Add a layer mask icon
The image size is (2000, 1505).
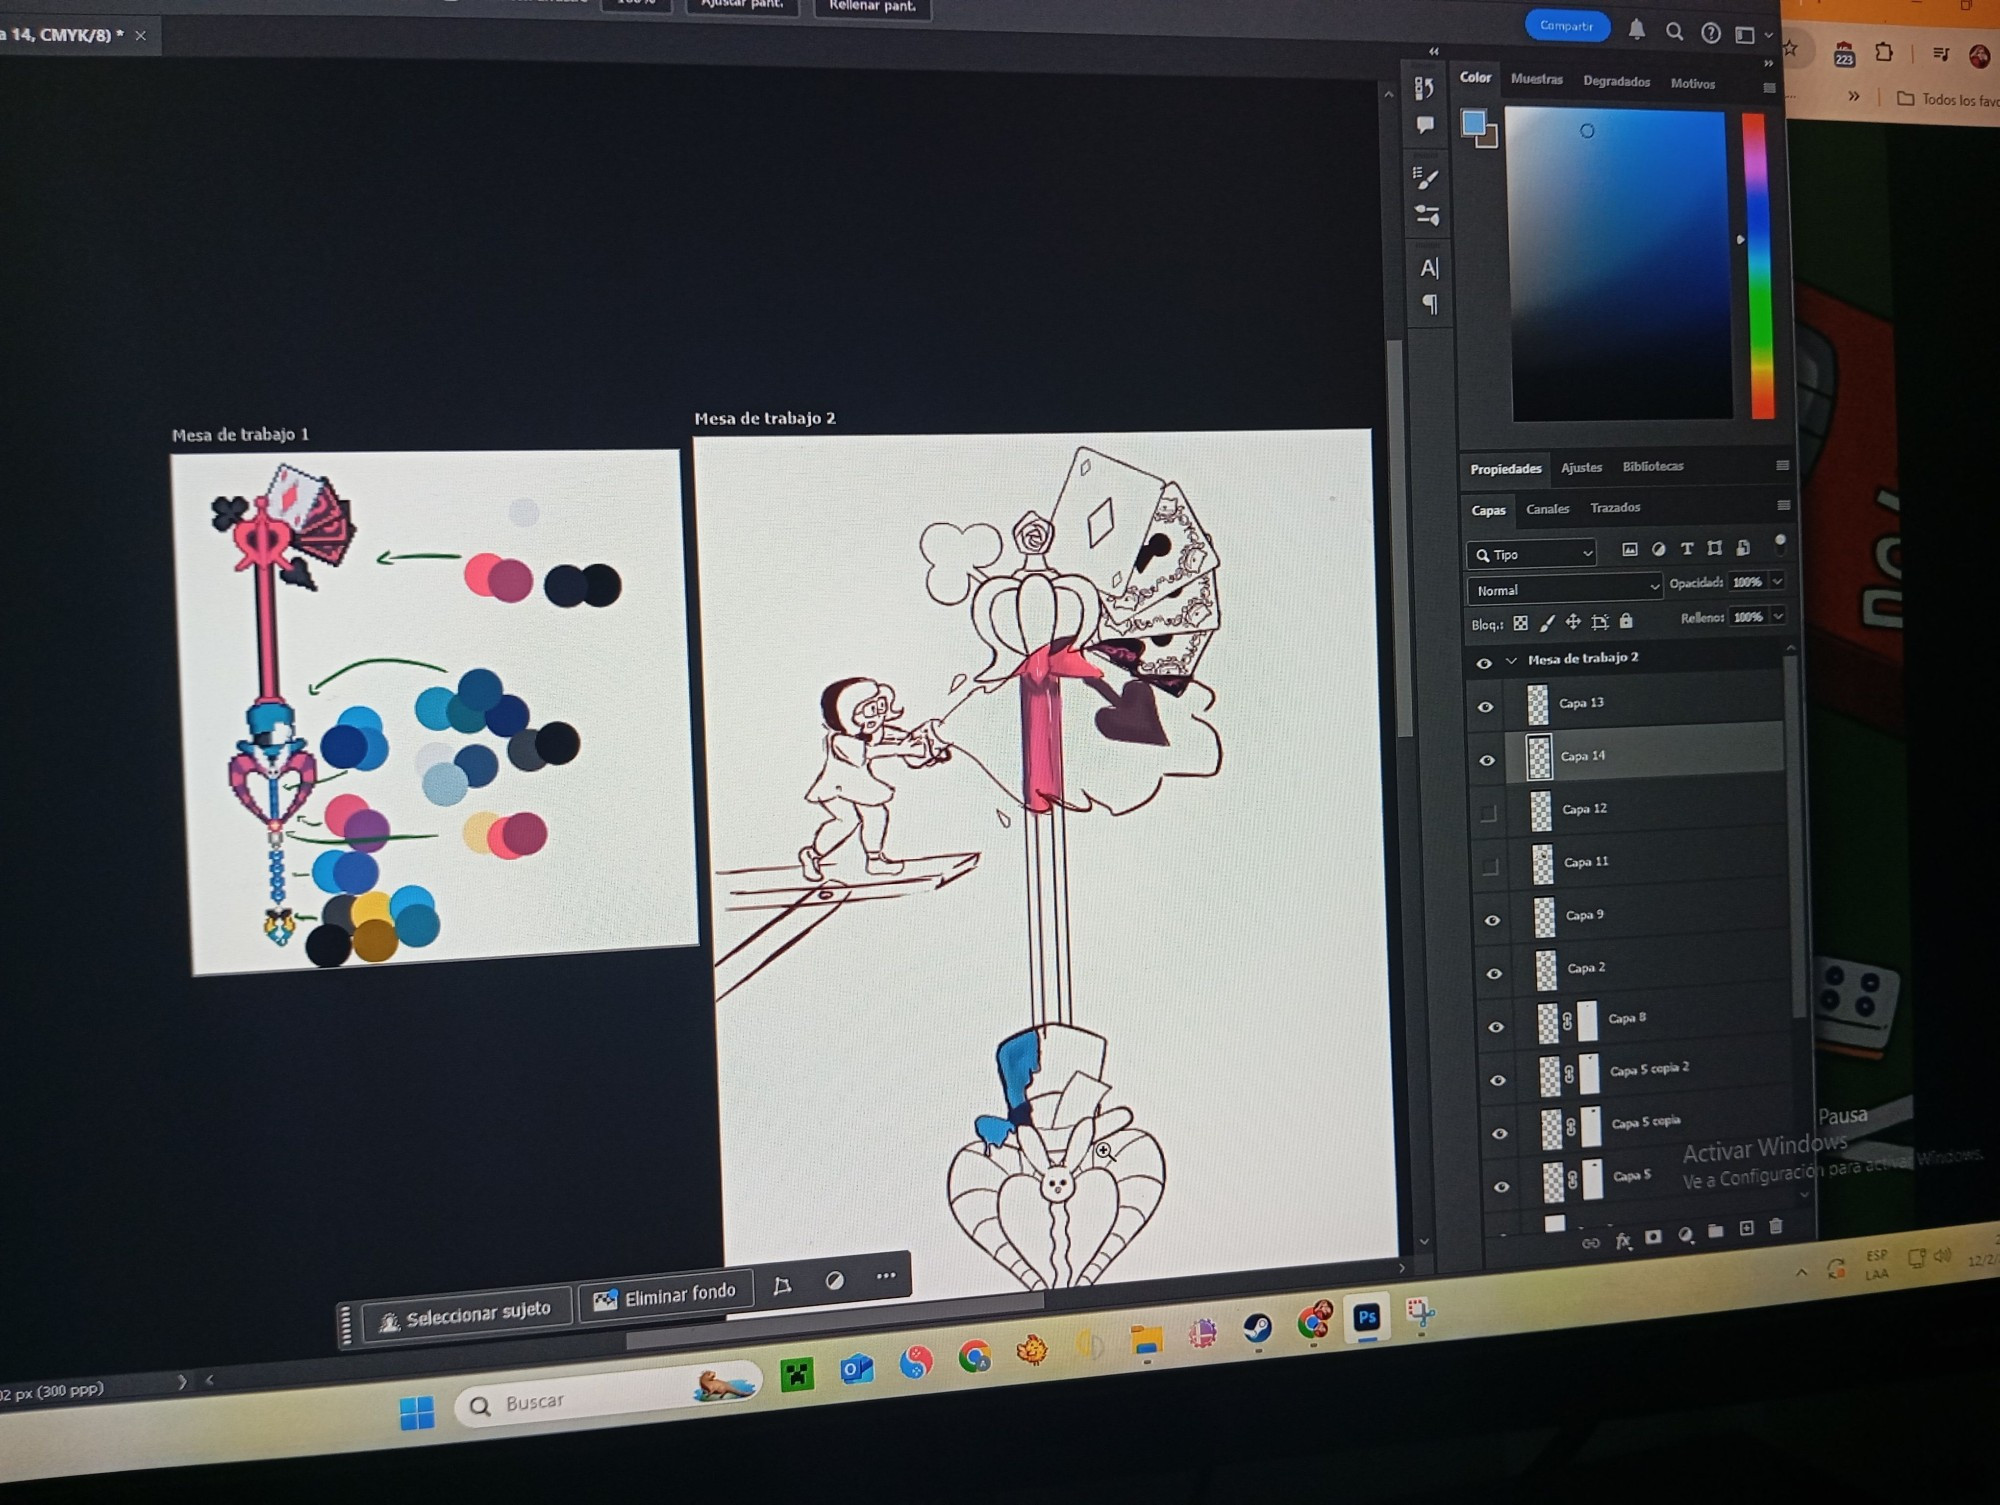[x=1653, y=1237]
